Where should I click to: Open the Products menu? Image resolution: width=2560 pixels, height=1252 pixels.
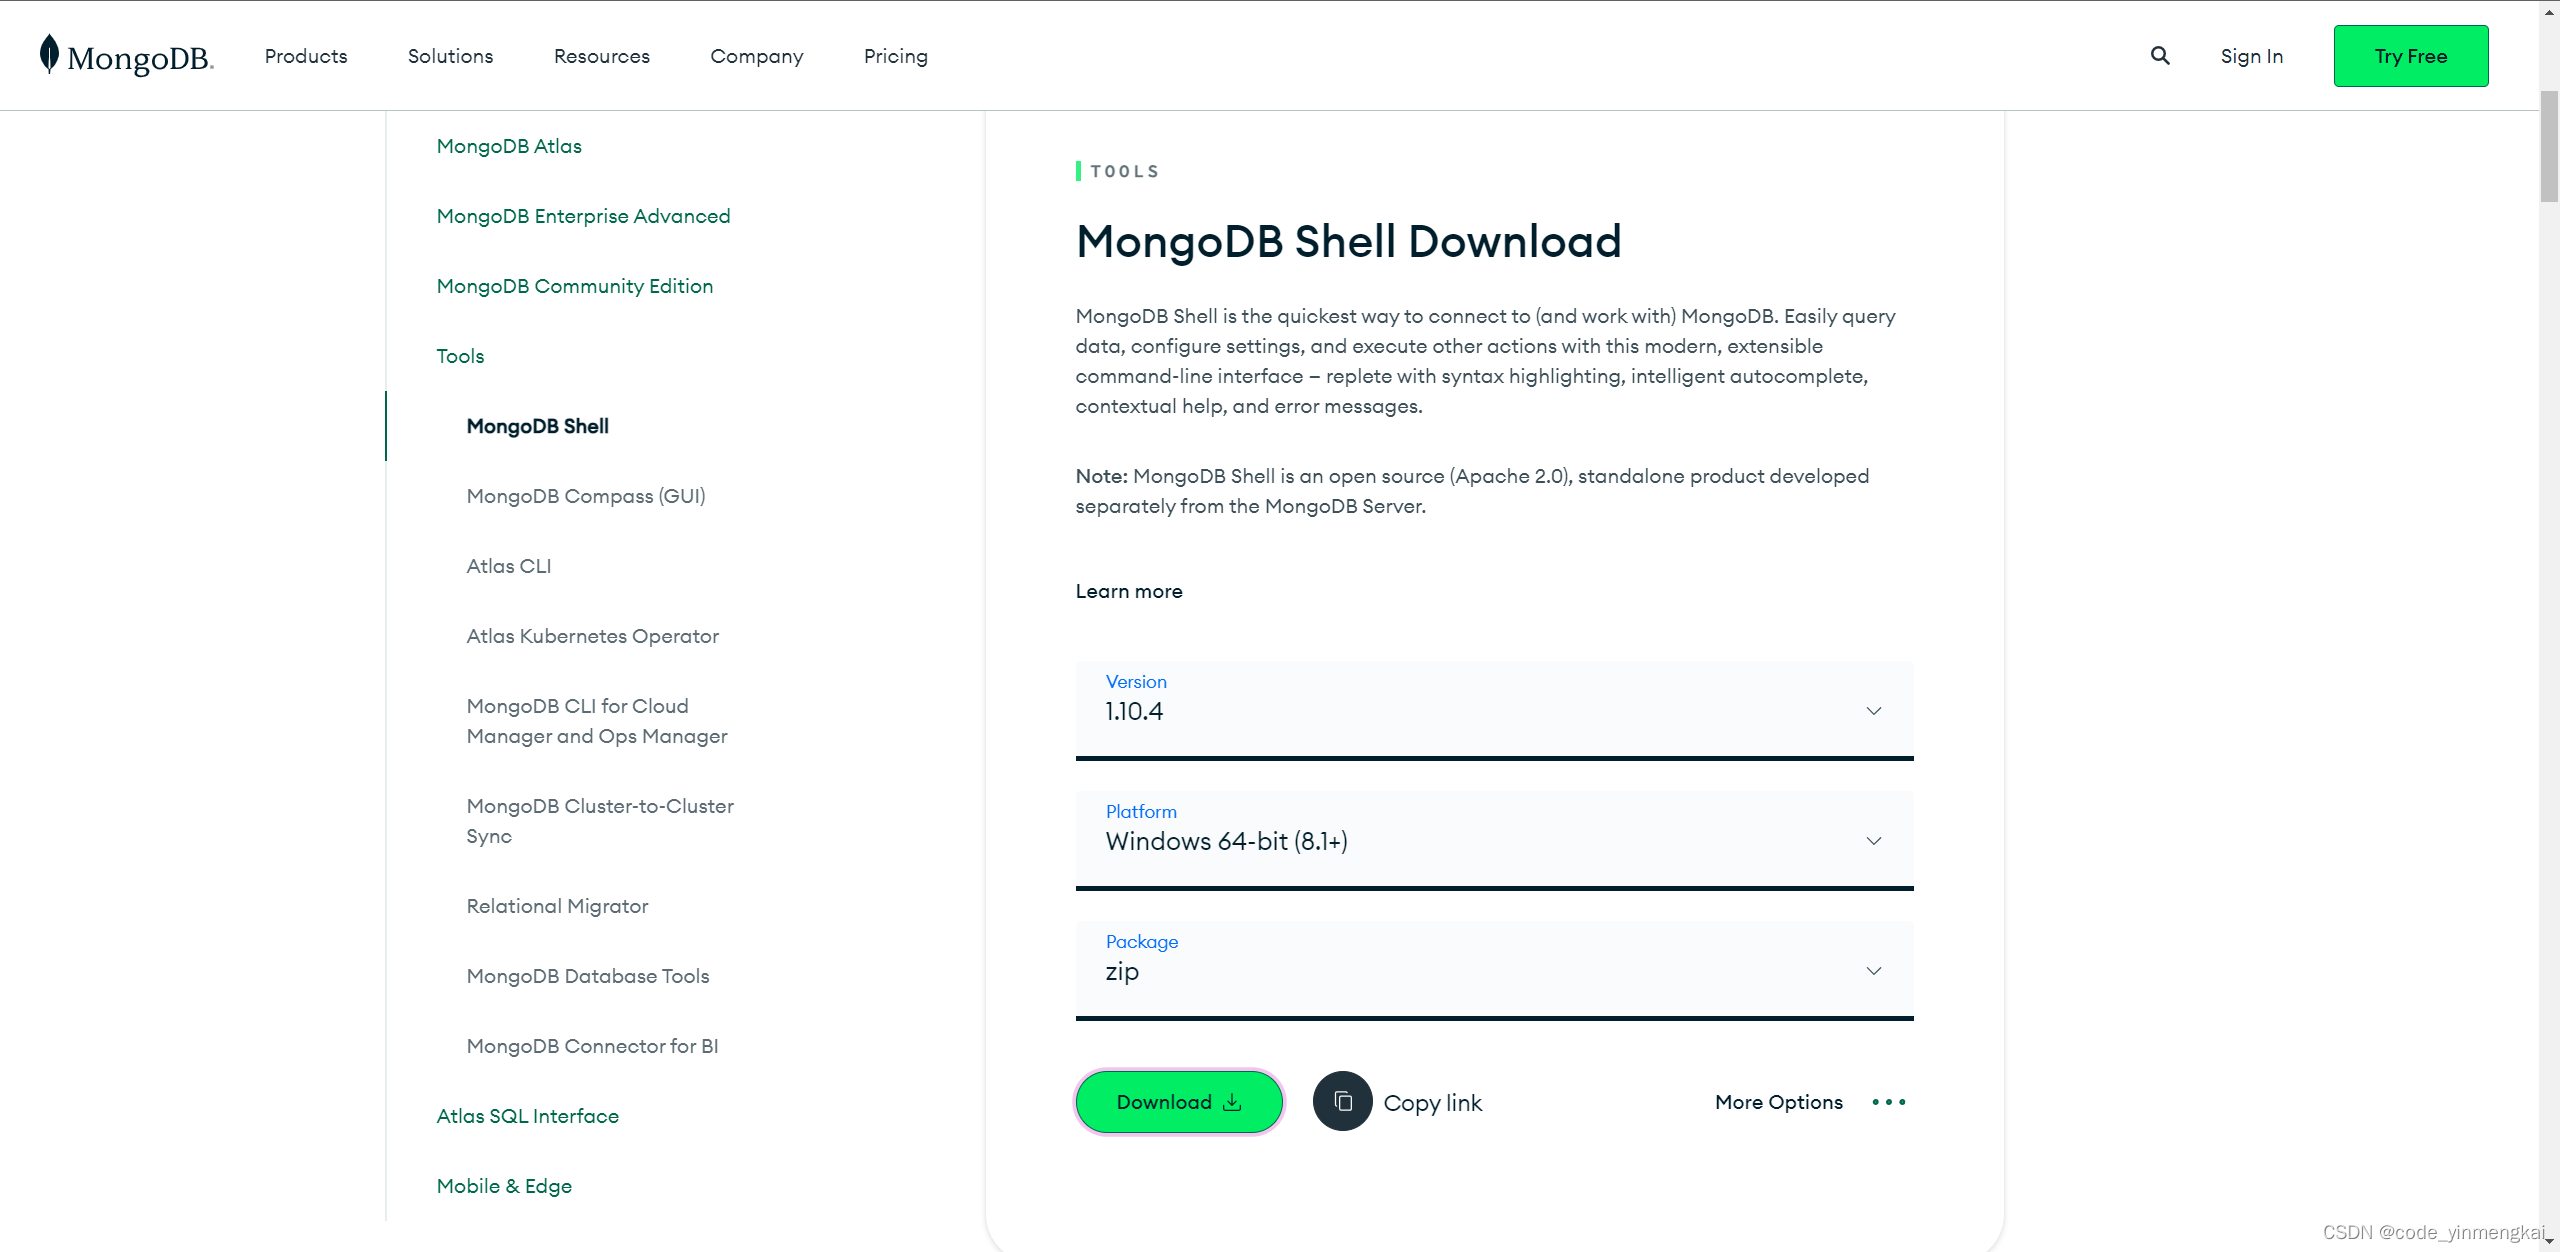coord(305,56)
